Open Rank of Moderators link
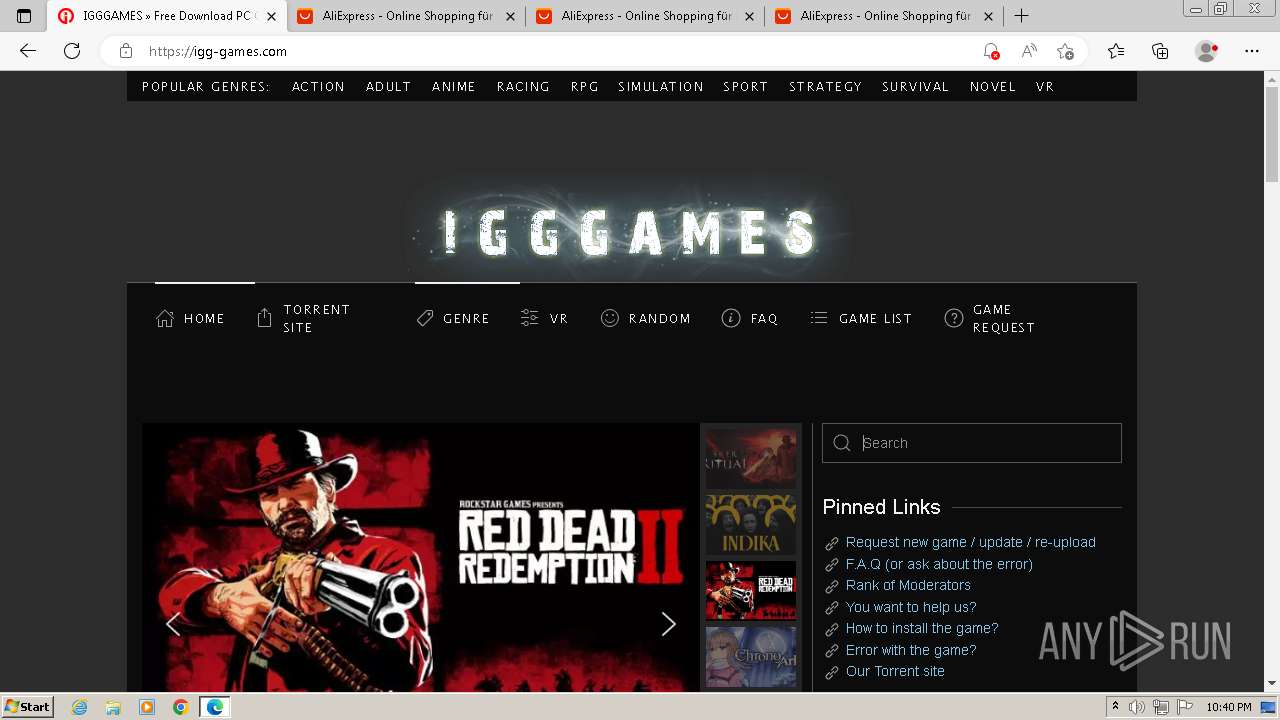1280x720 pixels. pos(908,585)
